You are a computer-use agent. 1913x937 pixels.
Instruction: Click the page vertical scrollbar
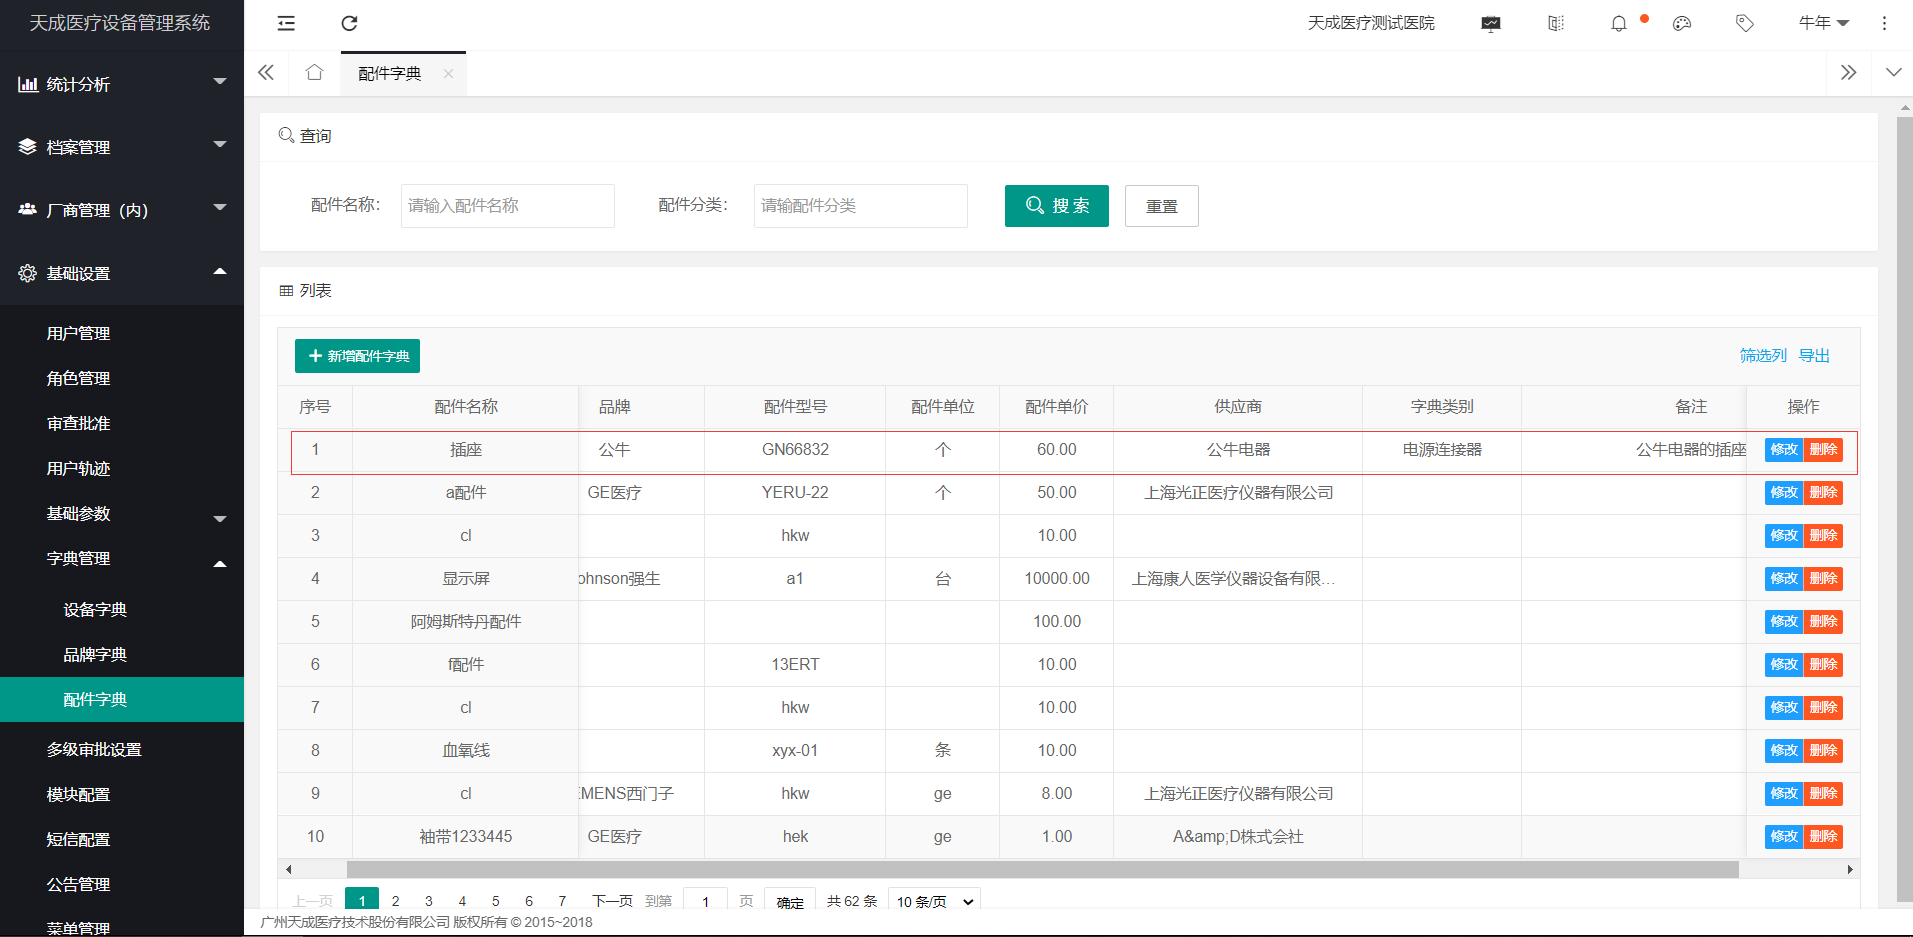click(1904, 510)
